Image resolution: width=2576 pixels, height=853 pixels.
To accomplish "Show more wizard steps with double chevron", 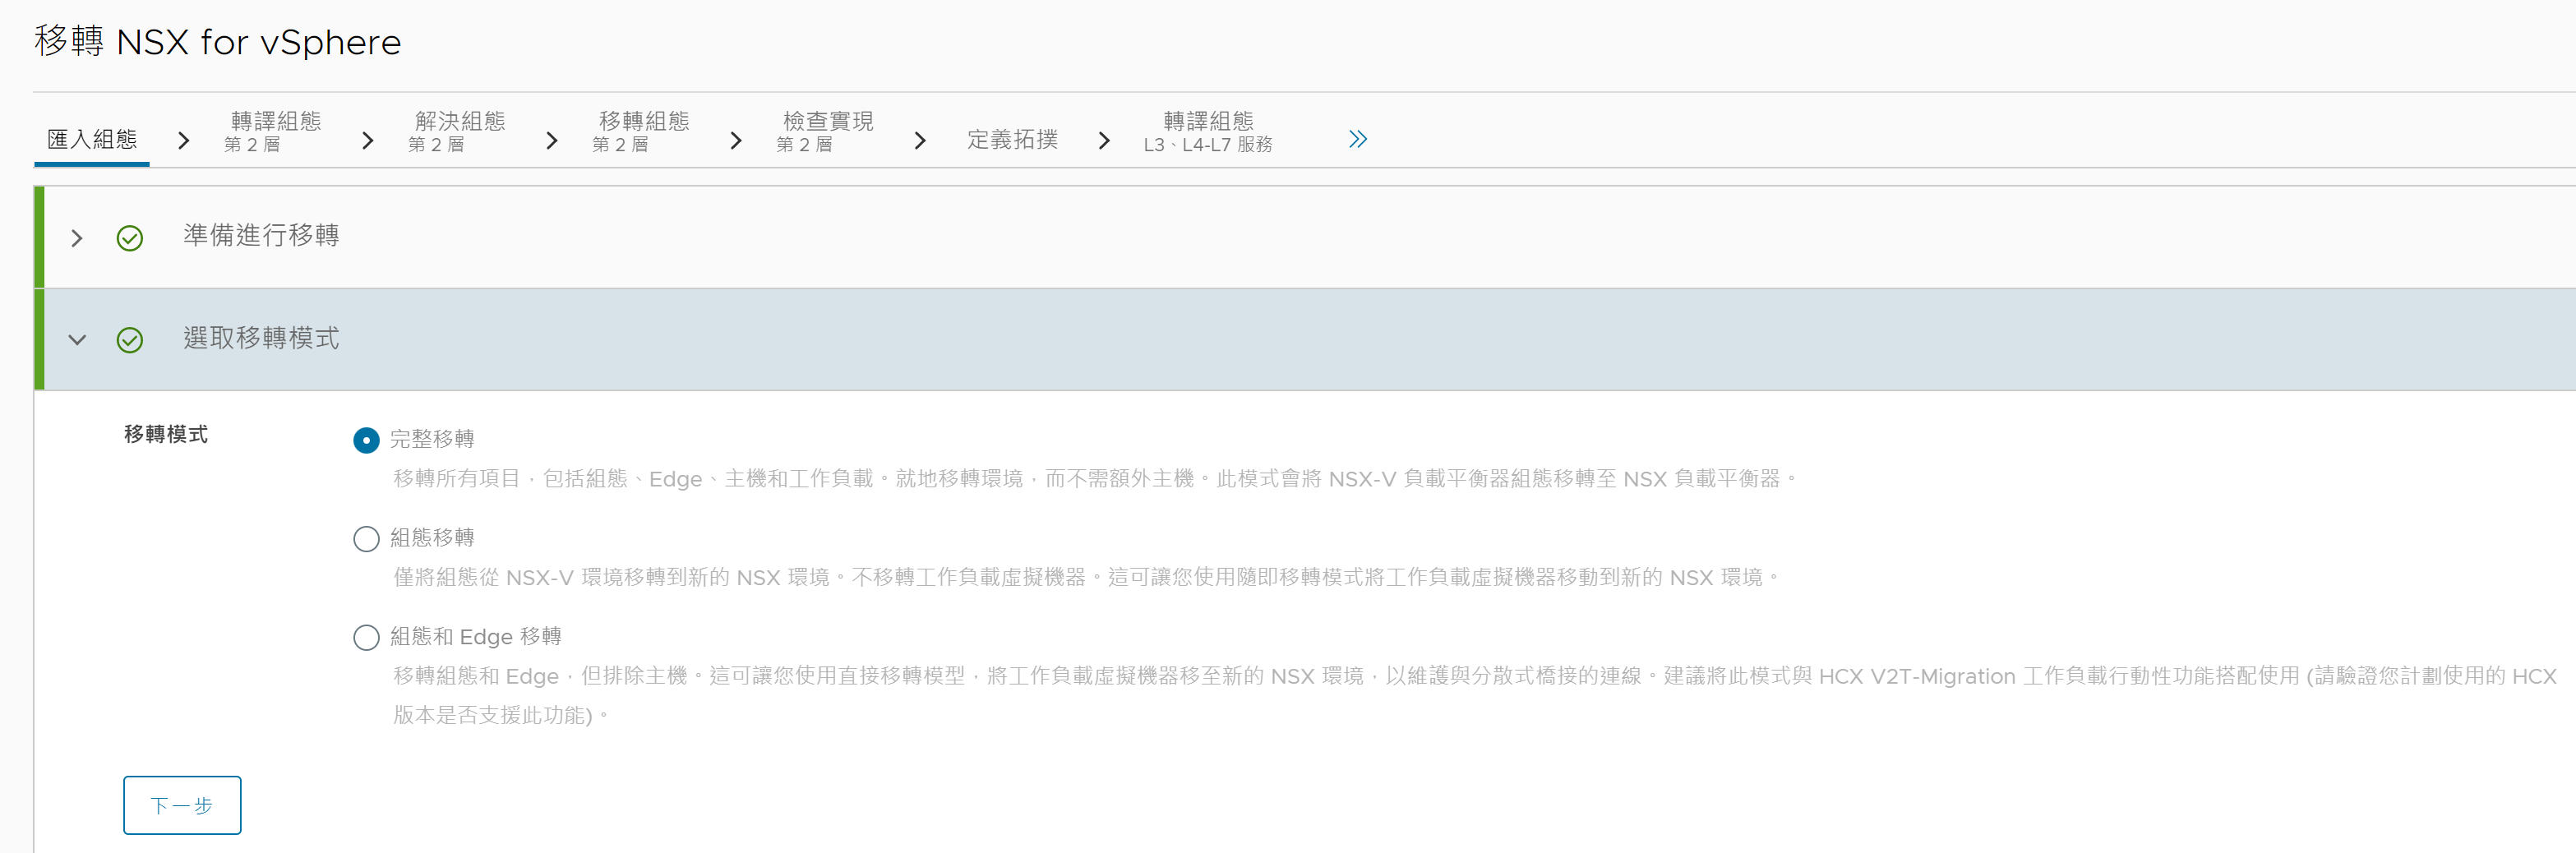I will click(x=1357, y=139).
